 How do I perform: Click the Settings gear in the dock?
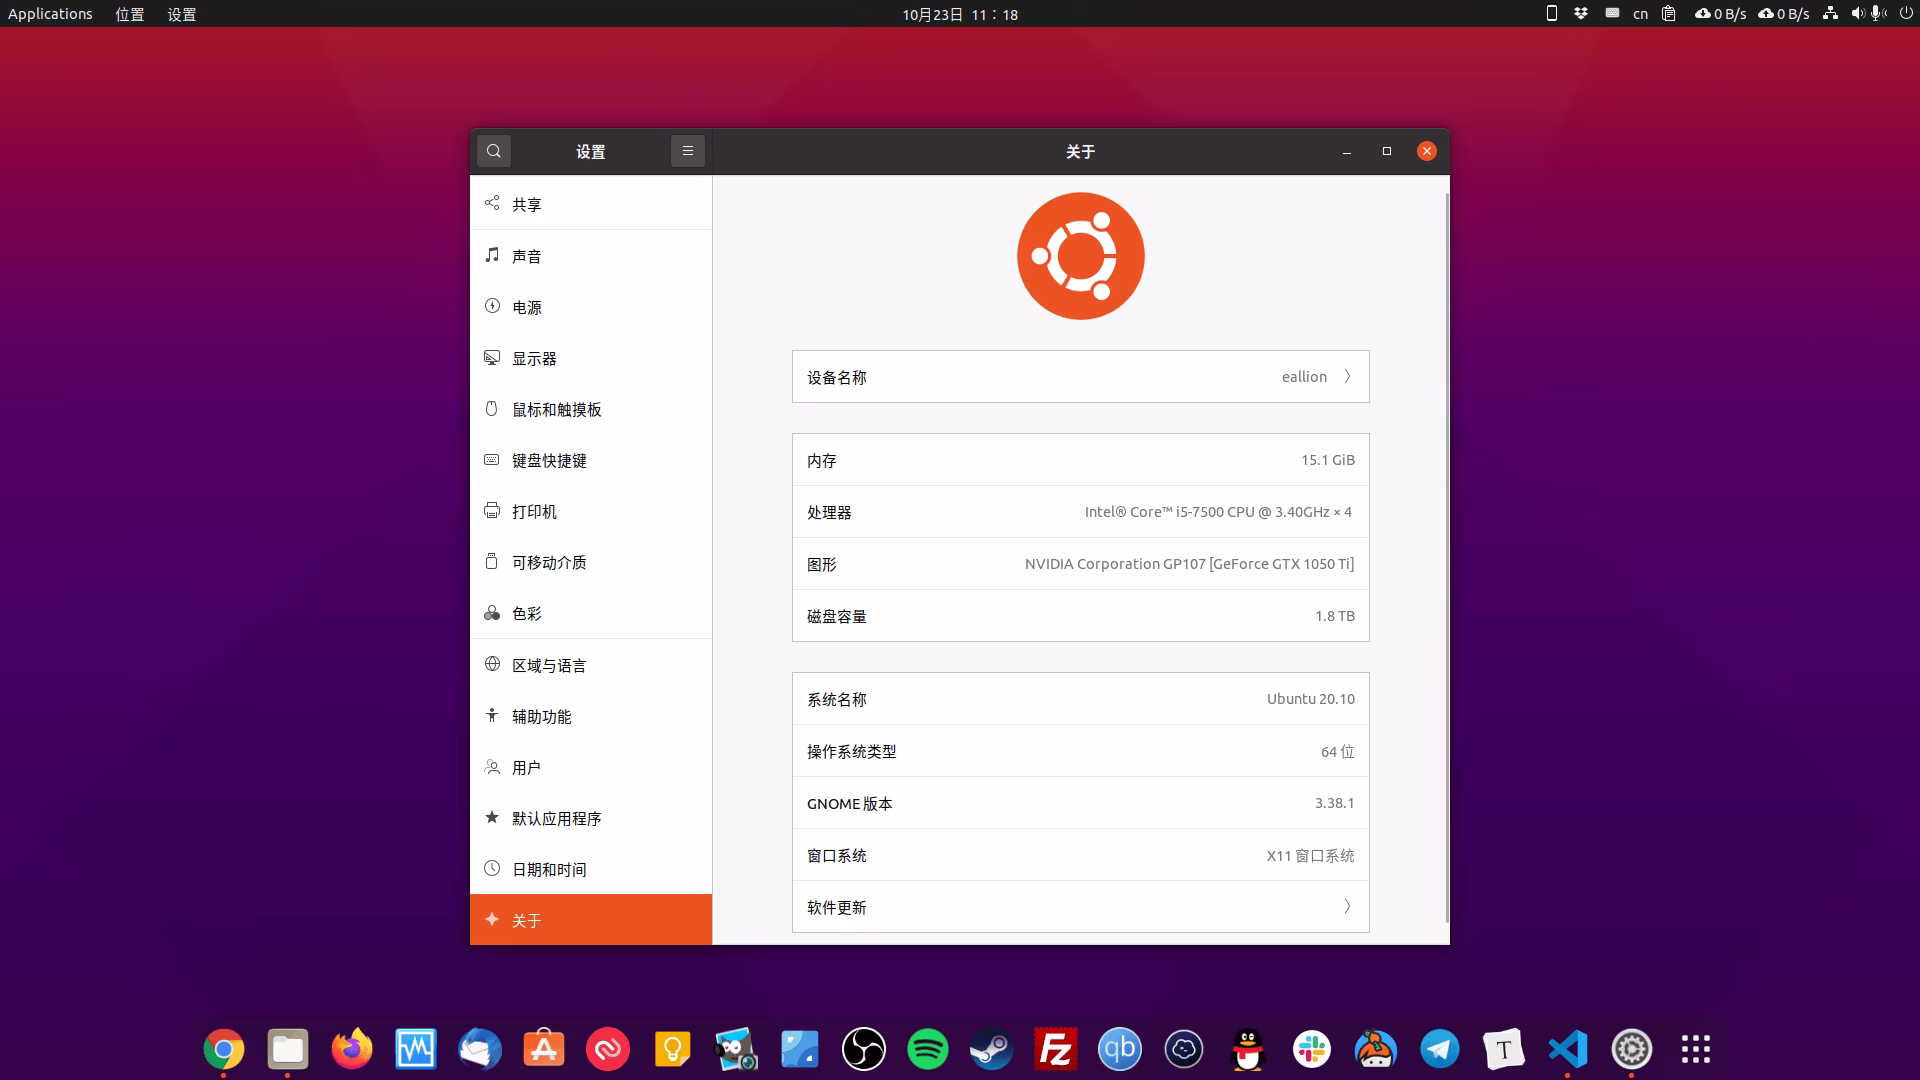(x=1632, y=1050)
